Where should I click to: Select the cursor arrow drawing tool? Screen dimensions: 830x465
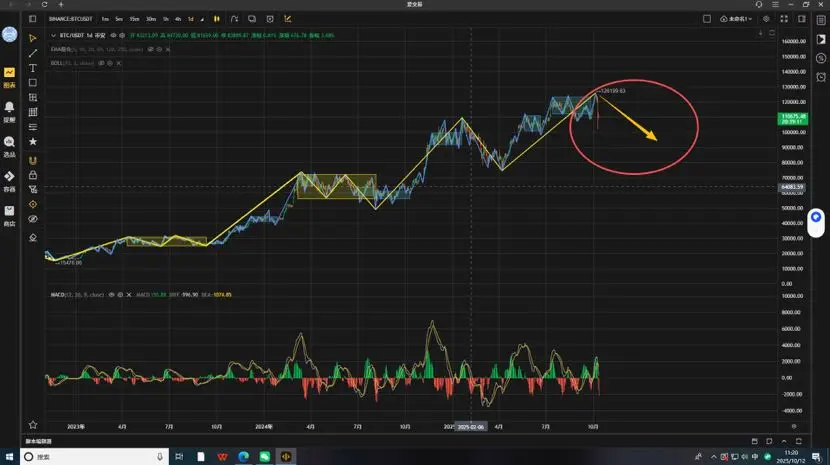[x=33, y=38]
